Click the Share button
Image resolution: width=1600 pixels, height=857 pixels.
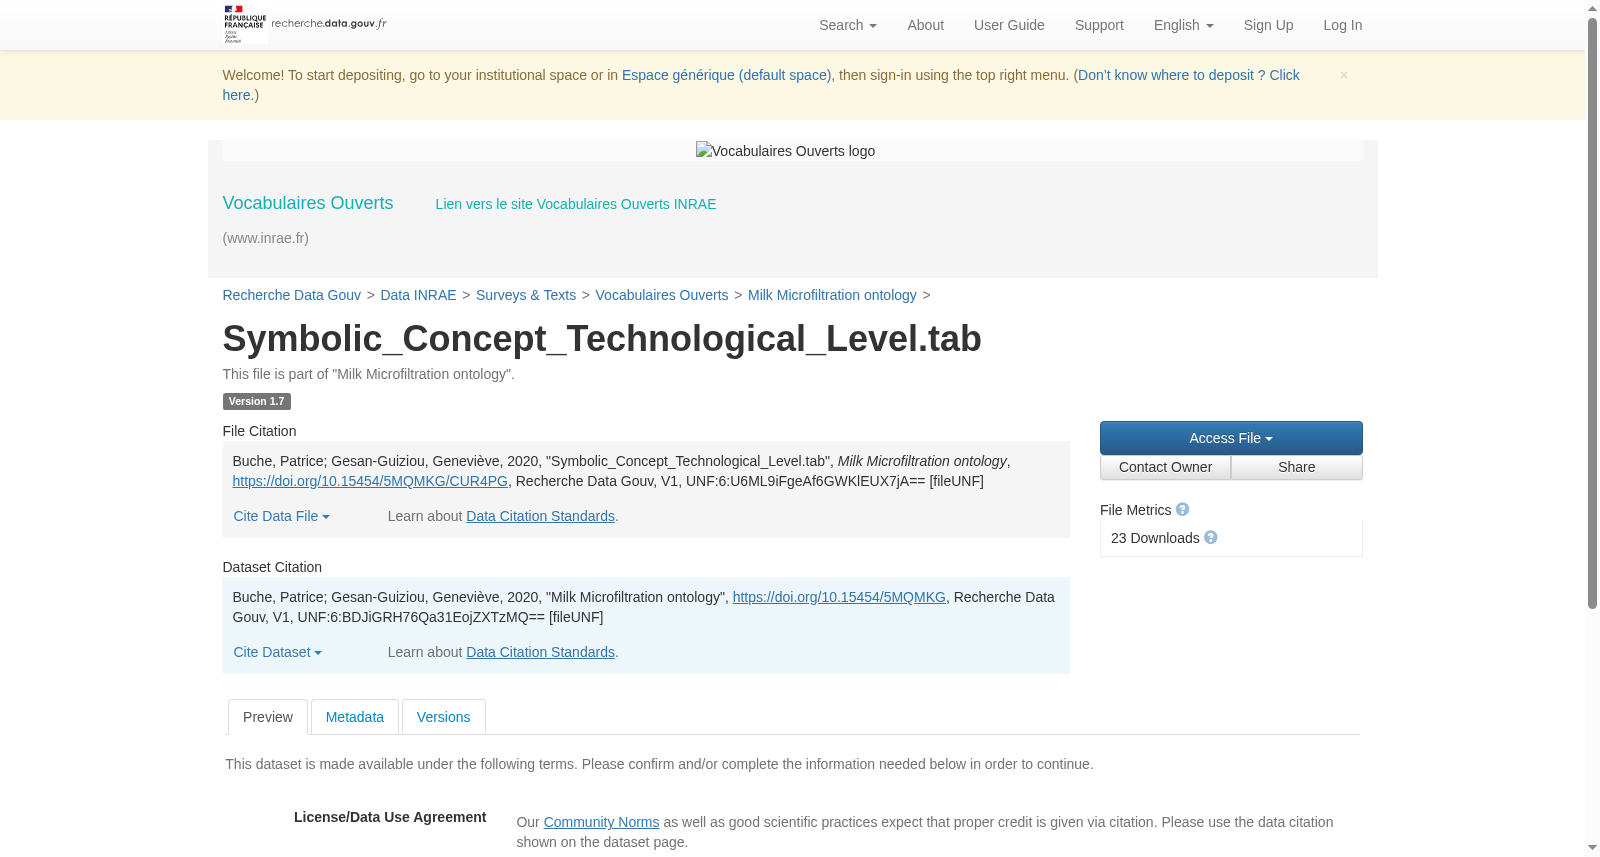pos(1296,467)
